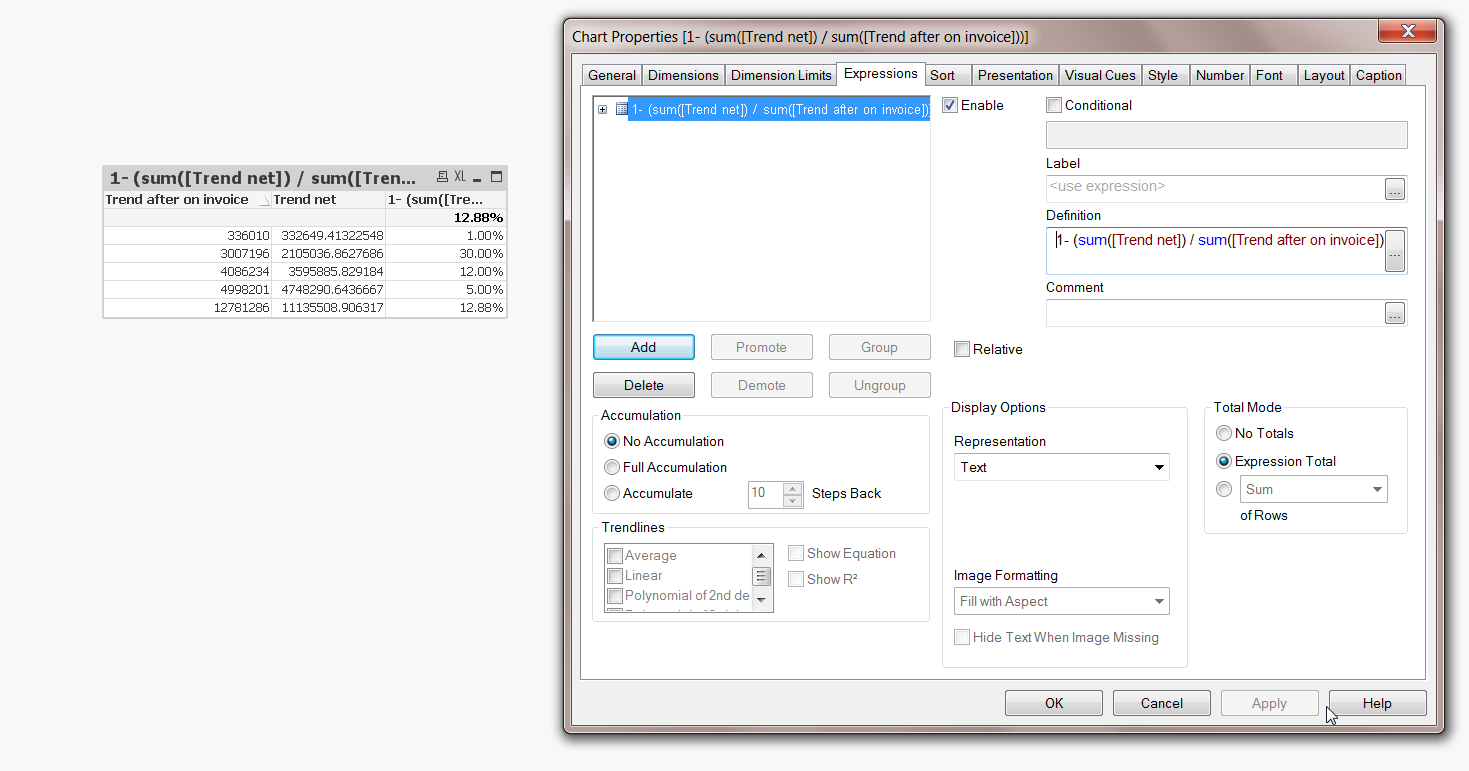Click the 30.00% cell in table
Viewport: 1469px width, 771px height.
pyautogui.click(x=446, y=254)
